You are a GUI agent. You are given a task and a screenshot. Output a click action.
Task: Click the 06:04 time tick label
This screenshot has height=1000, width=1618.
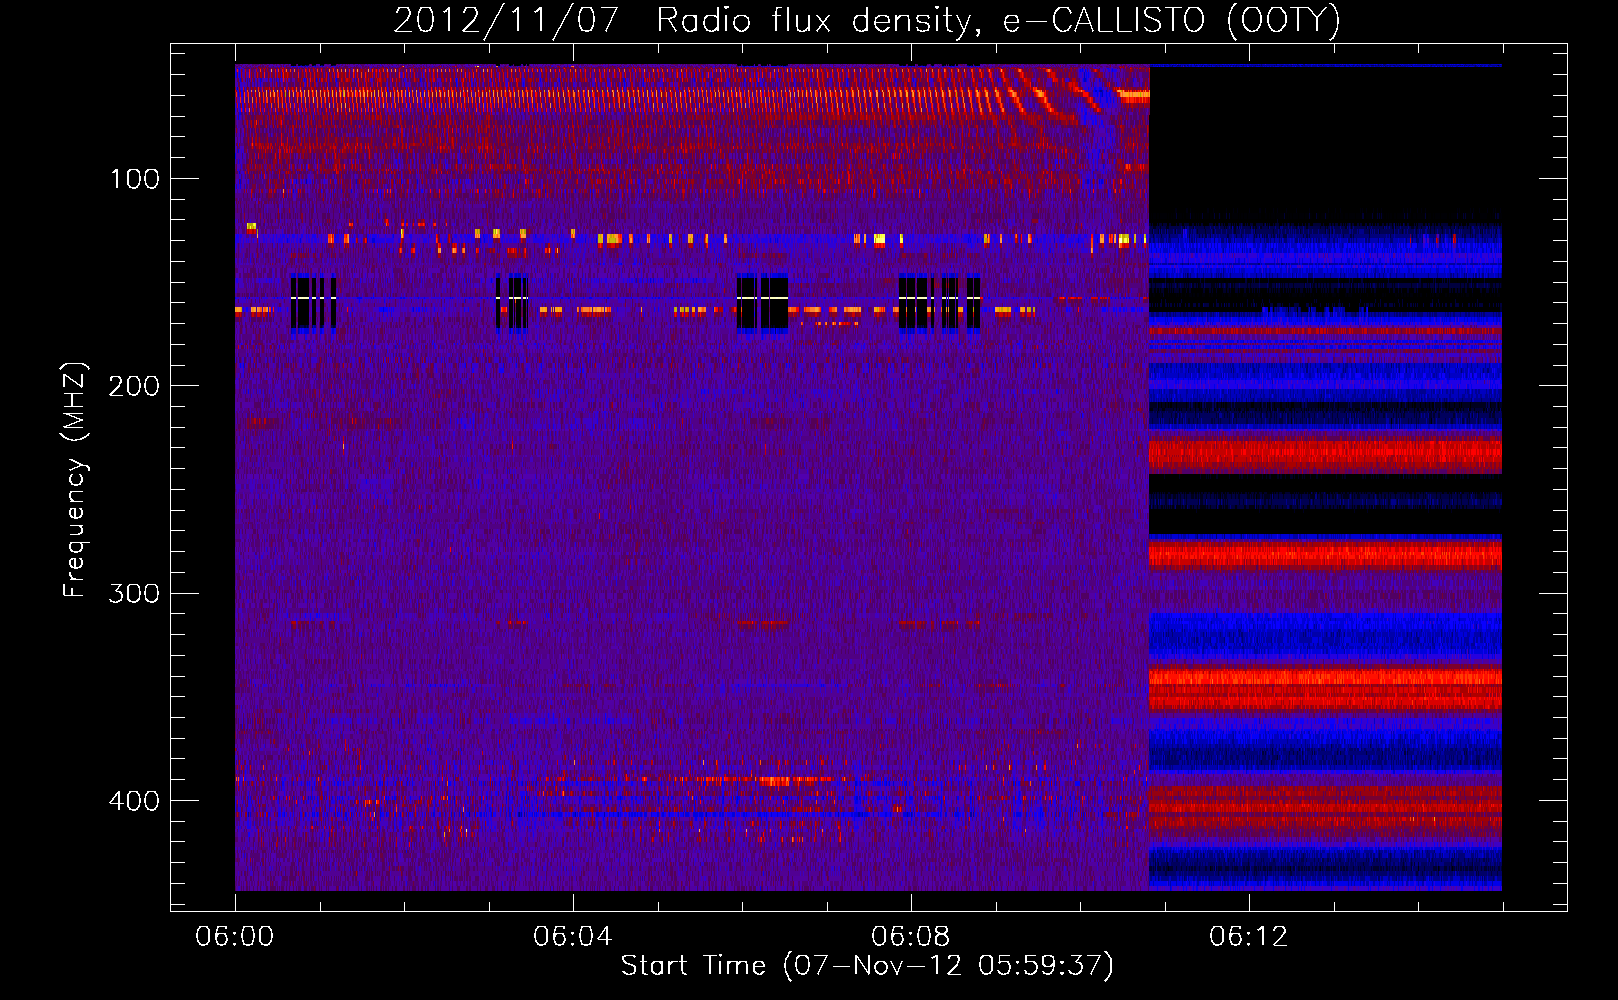click(573, 937)
